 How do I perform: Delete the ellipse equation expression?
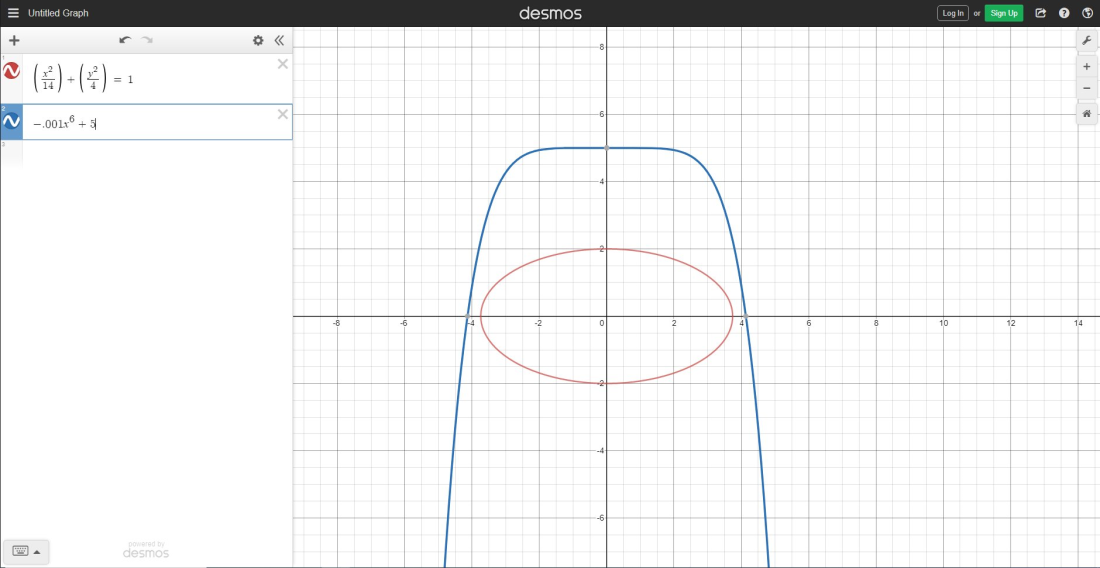point(283,64)
